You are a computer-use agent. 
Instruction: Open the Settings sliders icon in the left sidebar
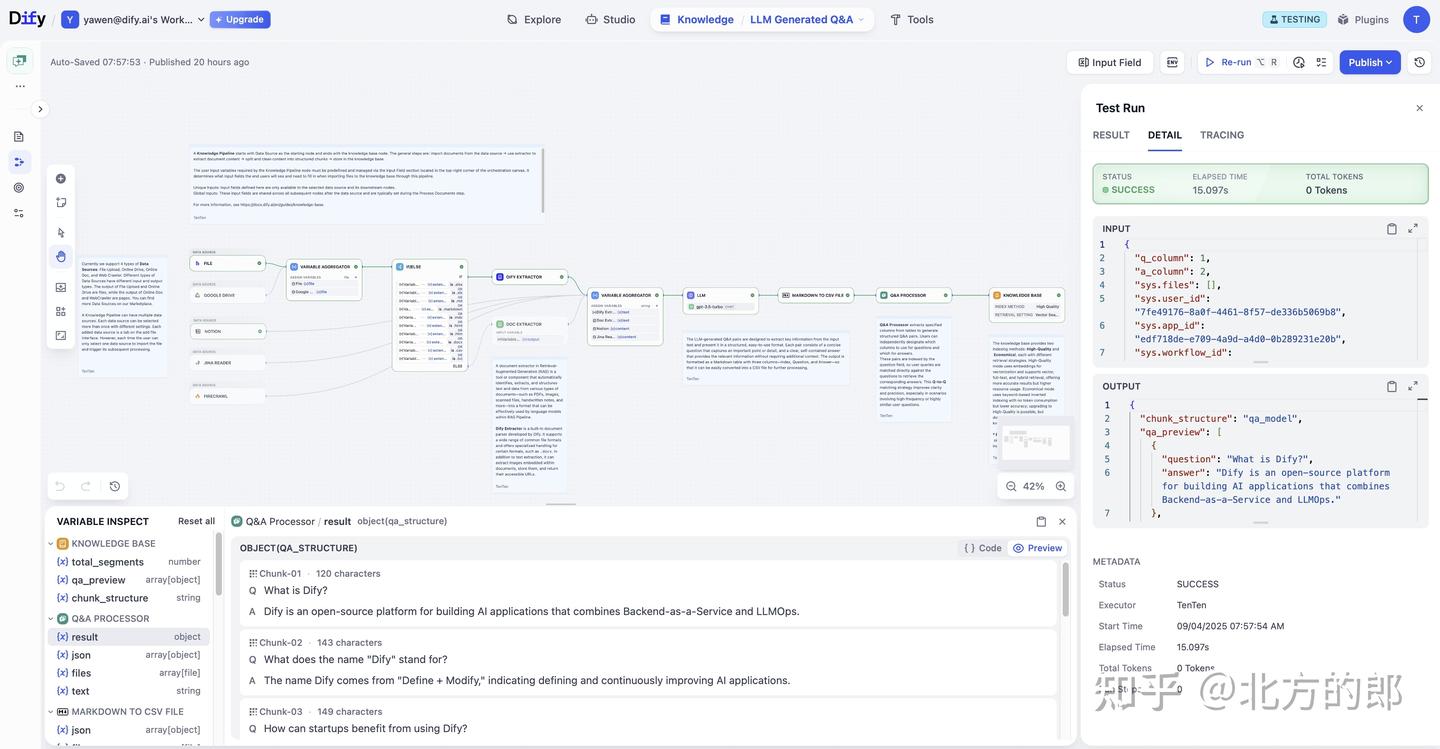click(19, 213)
